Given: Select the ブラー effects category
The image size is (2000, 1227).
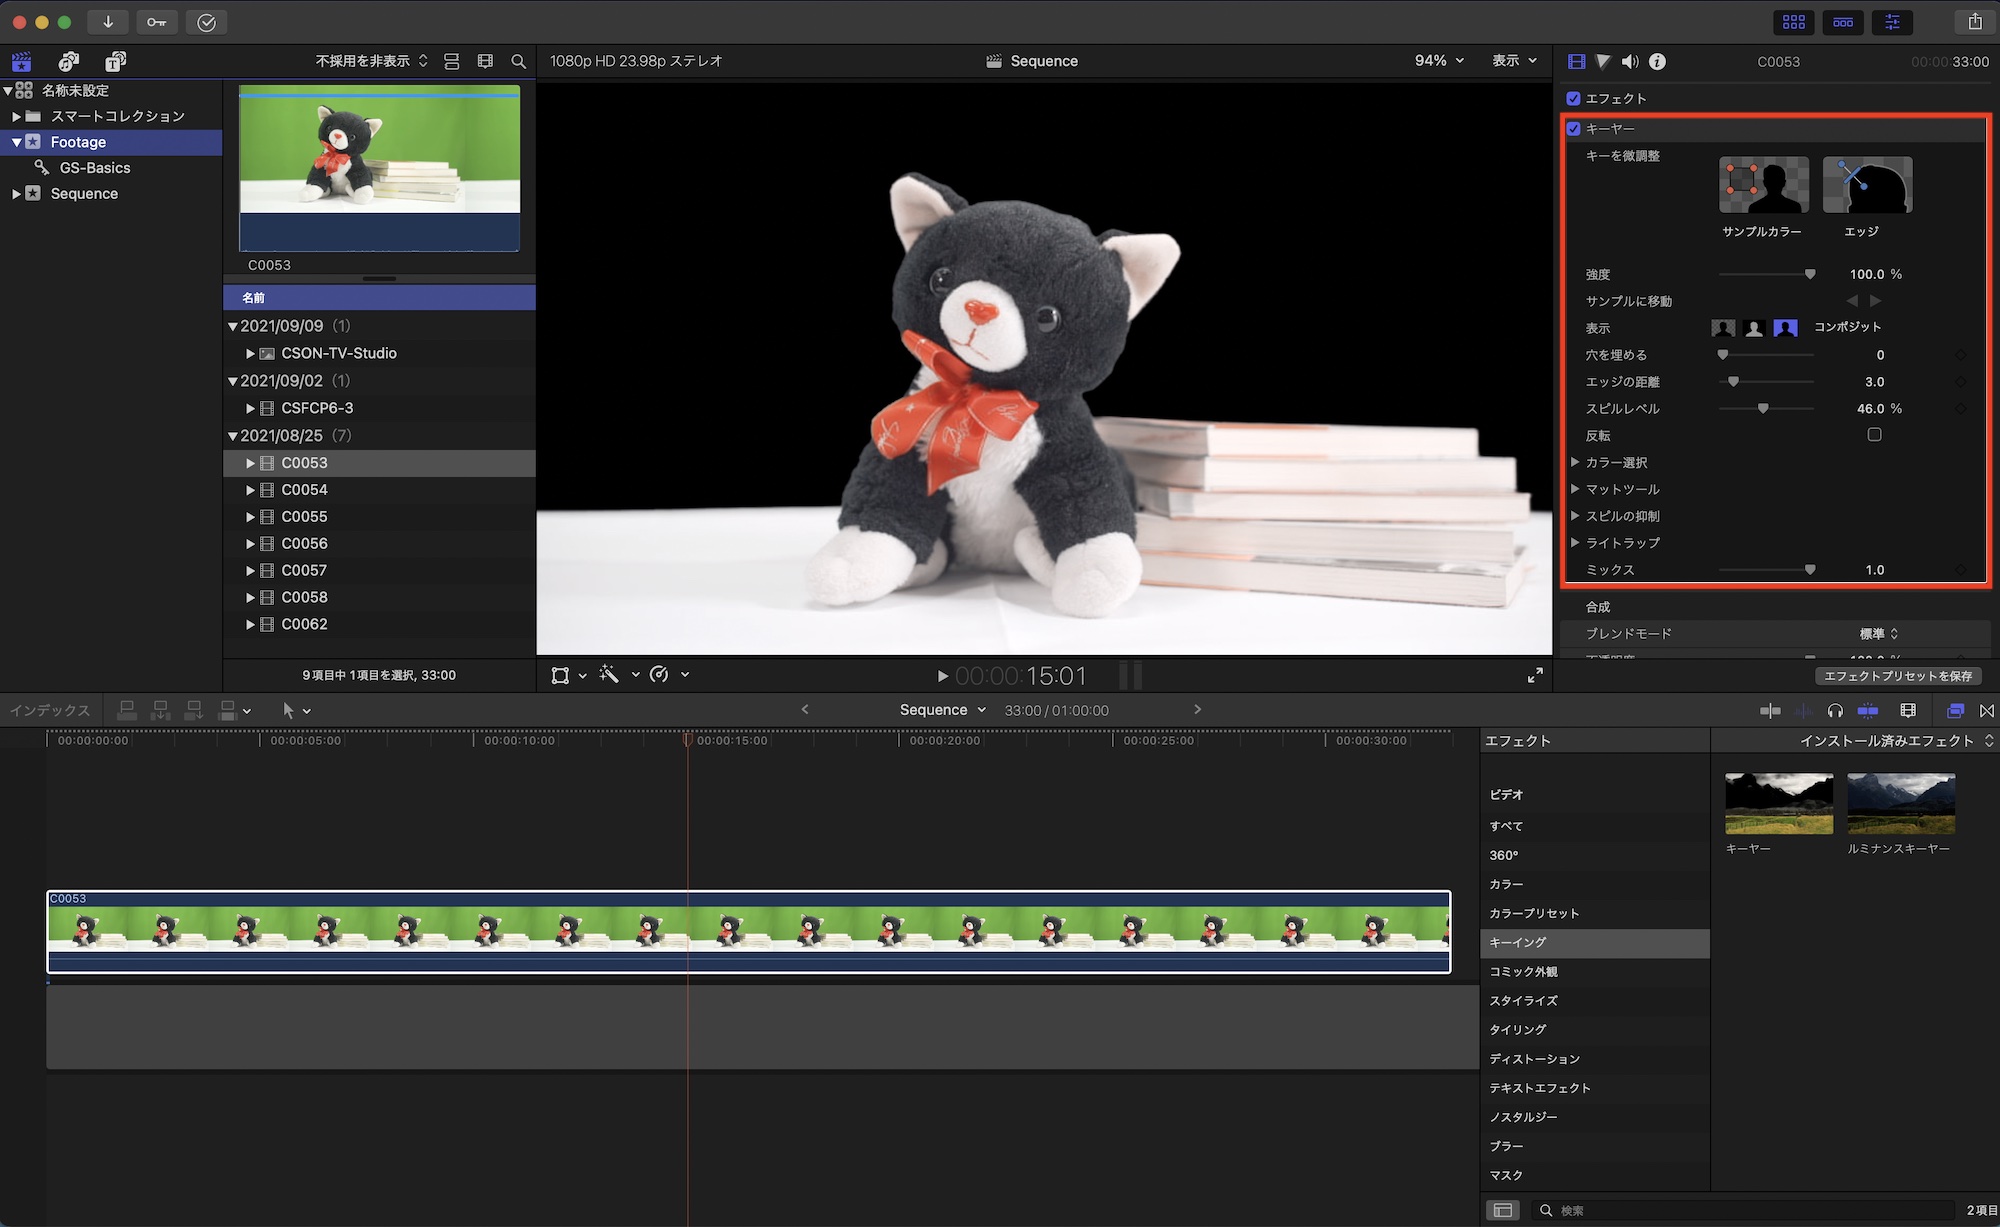Looking at the screenshot, I should [x=1506, y=1146].
